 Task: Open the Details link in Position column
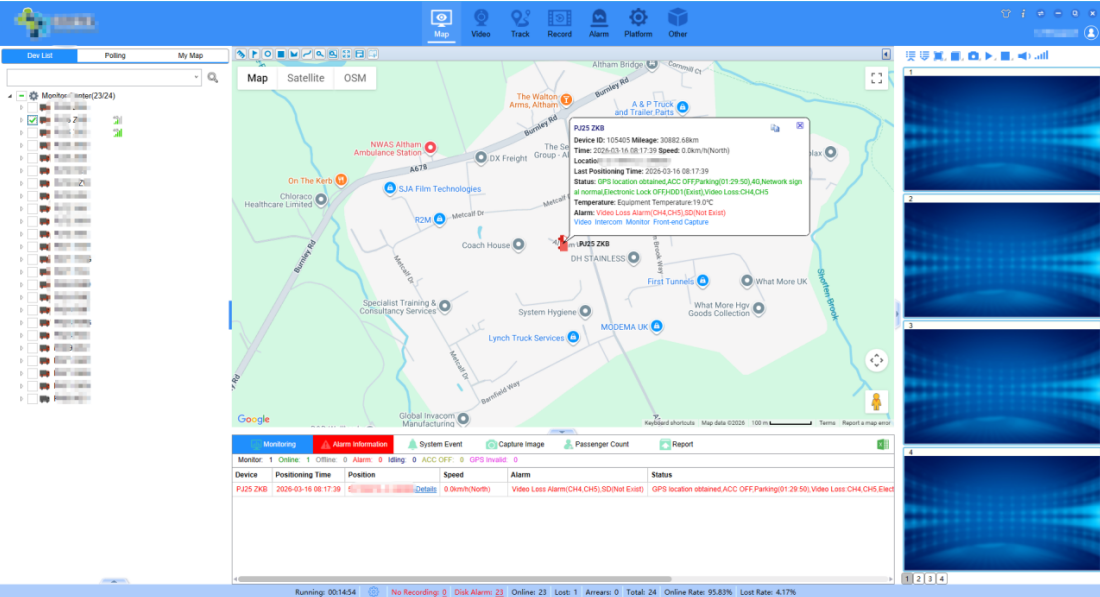425,489
